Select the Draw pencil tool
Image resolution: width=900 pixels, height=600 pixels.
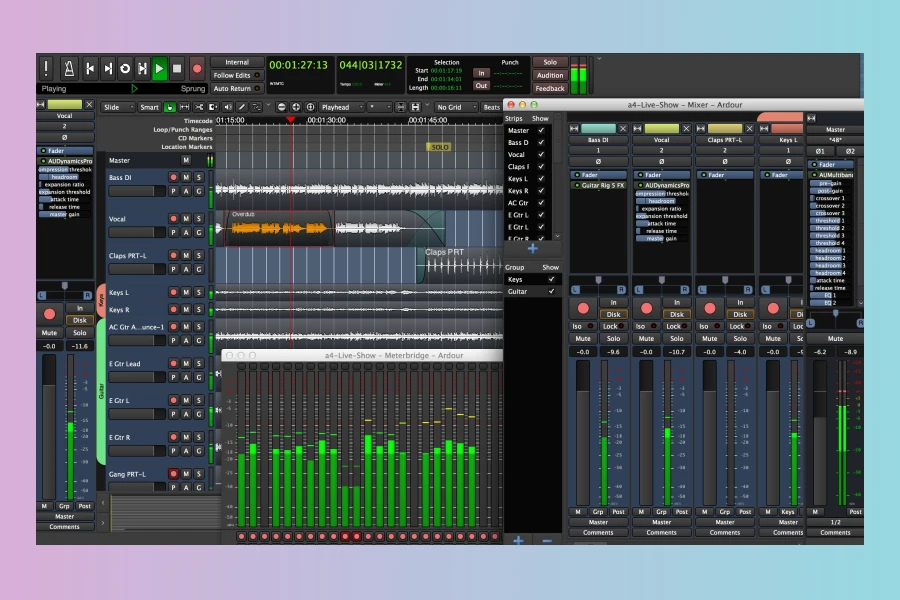coord(242,107)
